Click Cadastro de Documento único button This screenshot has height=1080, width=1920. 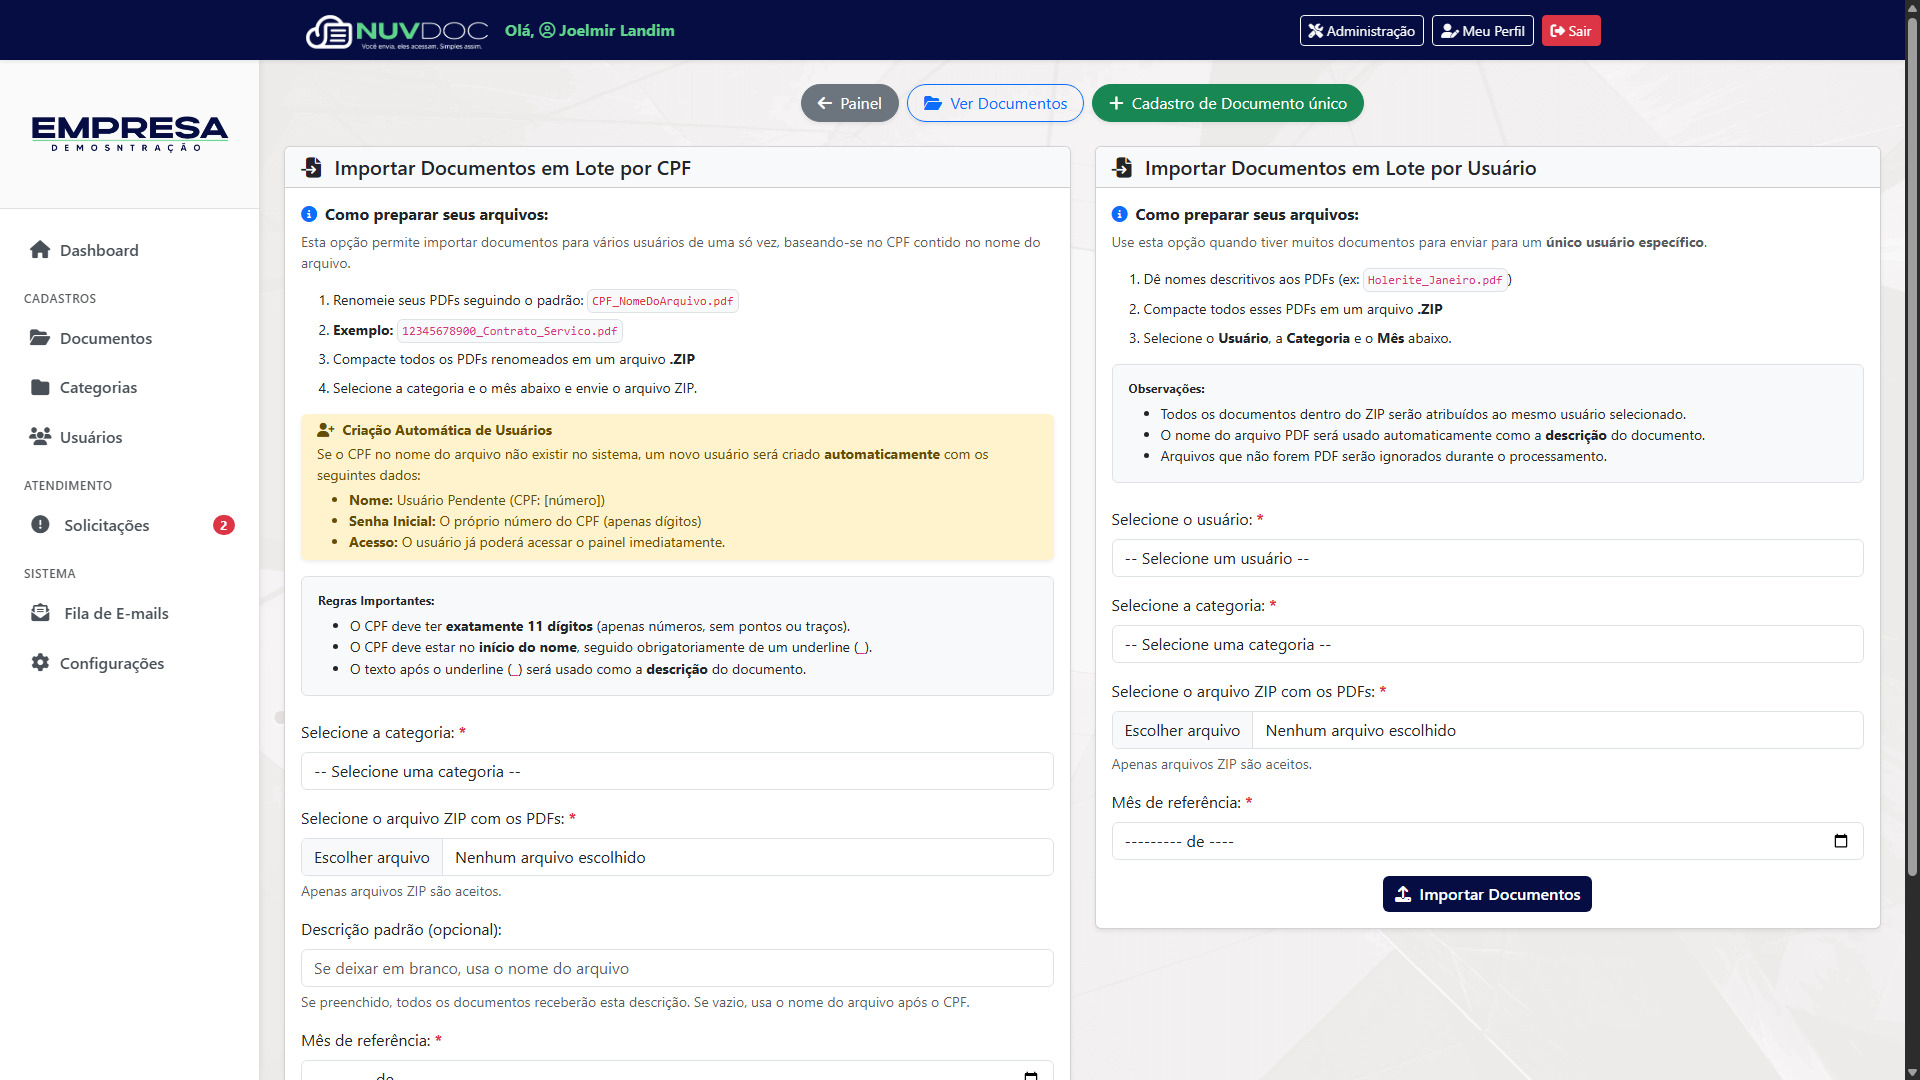tap(1227, 103)
